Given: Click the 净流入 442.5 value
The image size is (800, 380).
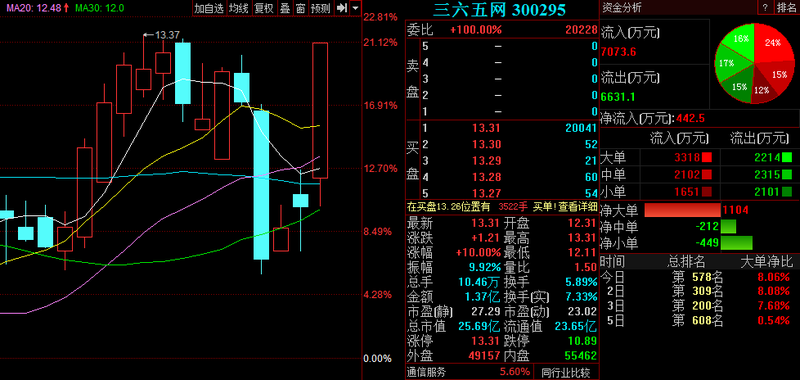Looking at the screenshot, I should [x=690, y=119].
